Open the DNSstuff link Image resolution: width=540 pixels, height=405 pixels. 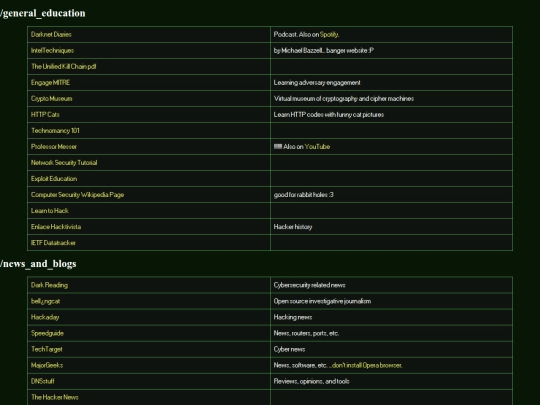[x=43, y=381]
